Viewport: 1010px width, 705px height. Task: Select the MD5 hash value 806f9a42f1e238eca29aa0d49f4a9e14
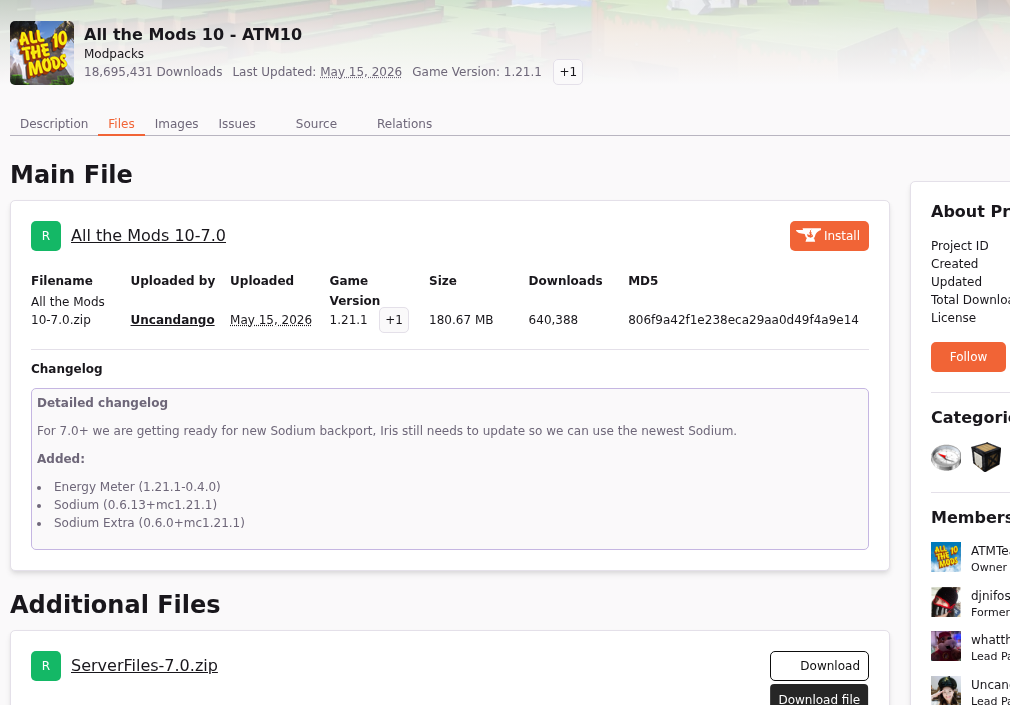(x=743, y=320)
